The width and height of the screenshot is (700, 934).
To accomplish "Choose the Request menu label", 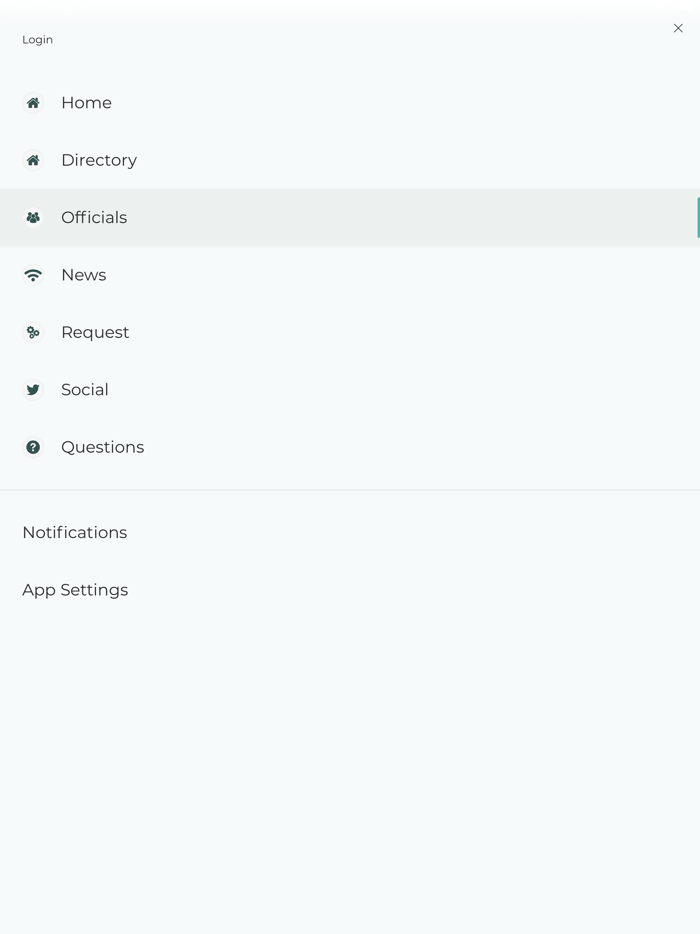I will pos(95,332).
